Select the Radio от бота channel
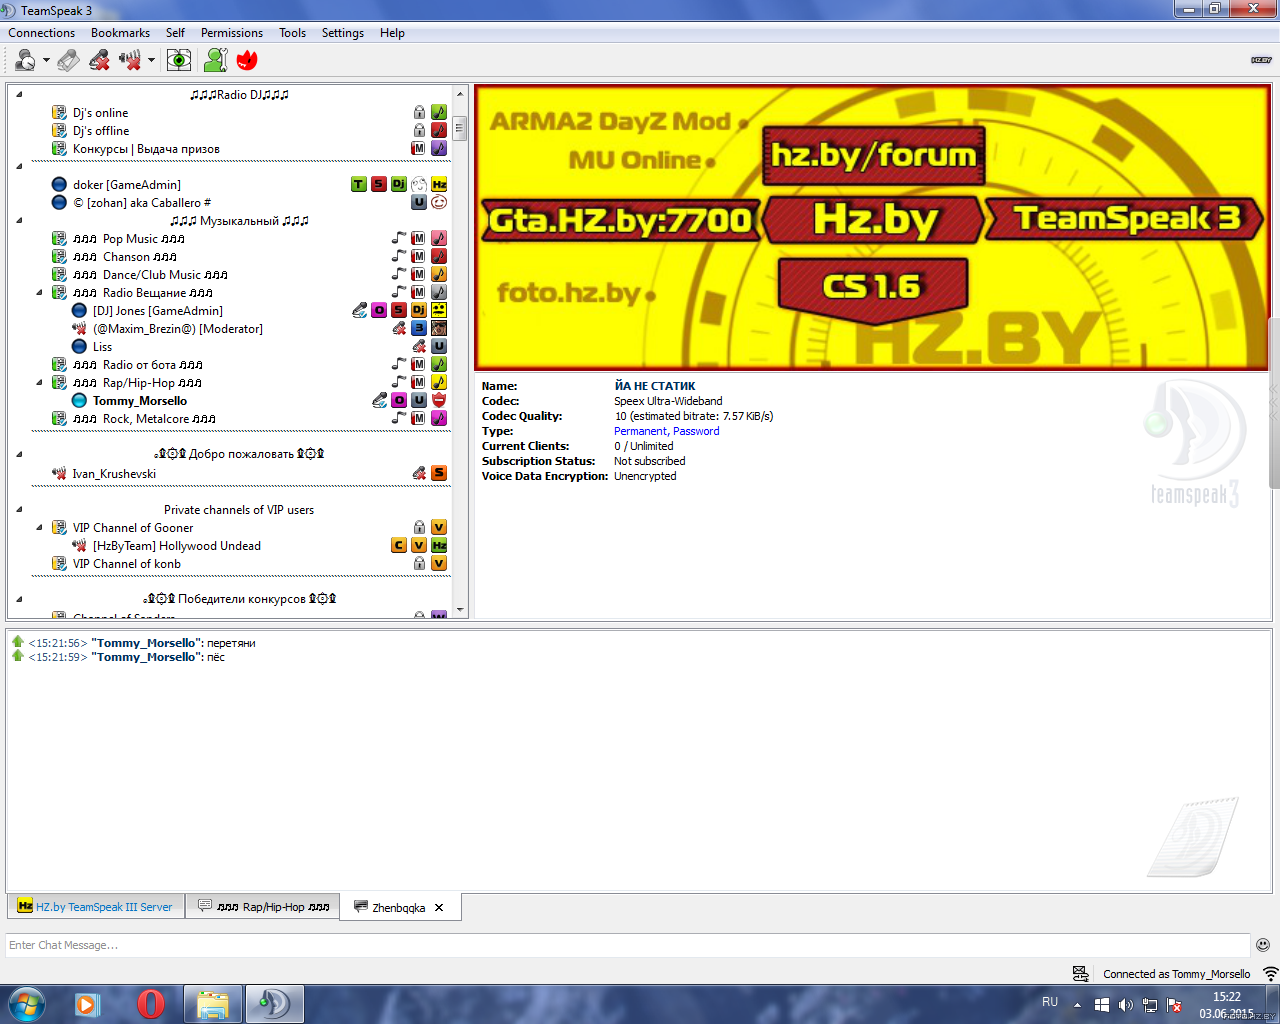The width and height of the screenshot is (1280, 1024). [x=138, y=365]
